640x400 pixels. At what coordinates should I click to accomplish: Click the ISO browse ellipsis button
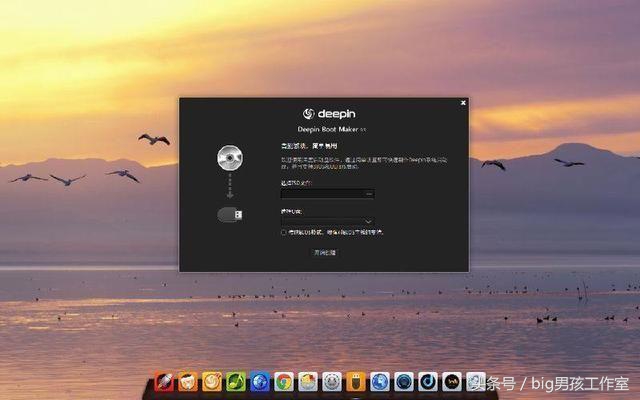click(x=369, y=193)
